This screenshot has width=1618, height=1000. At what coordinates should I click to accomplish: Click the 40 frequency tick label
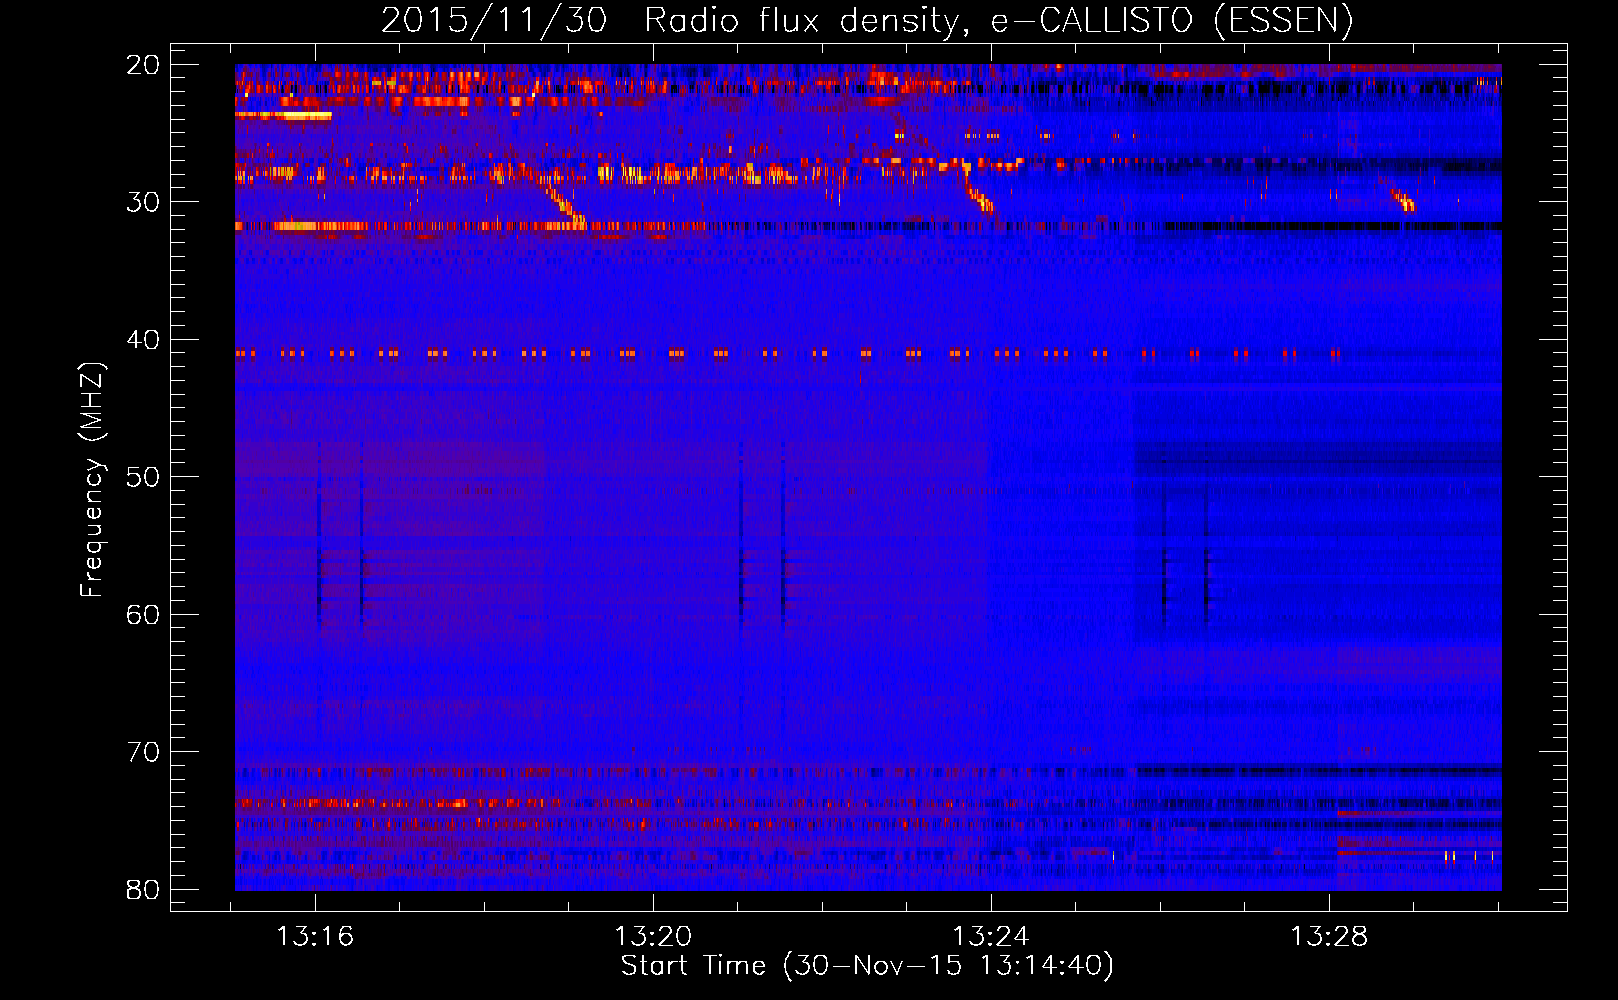tap(143, 340)
